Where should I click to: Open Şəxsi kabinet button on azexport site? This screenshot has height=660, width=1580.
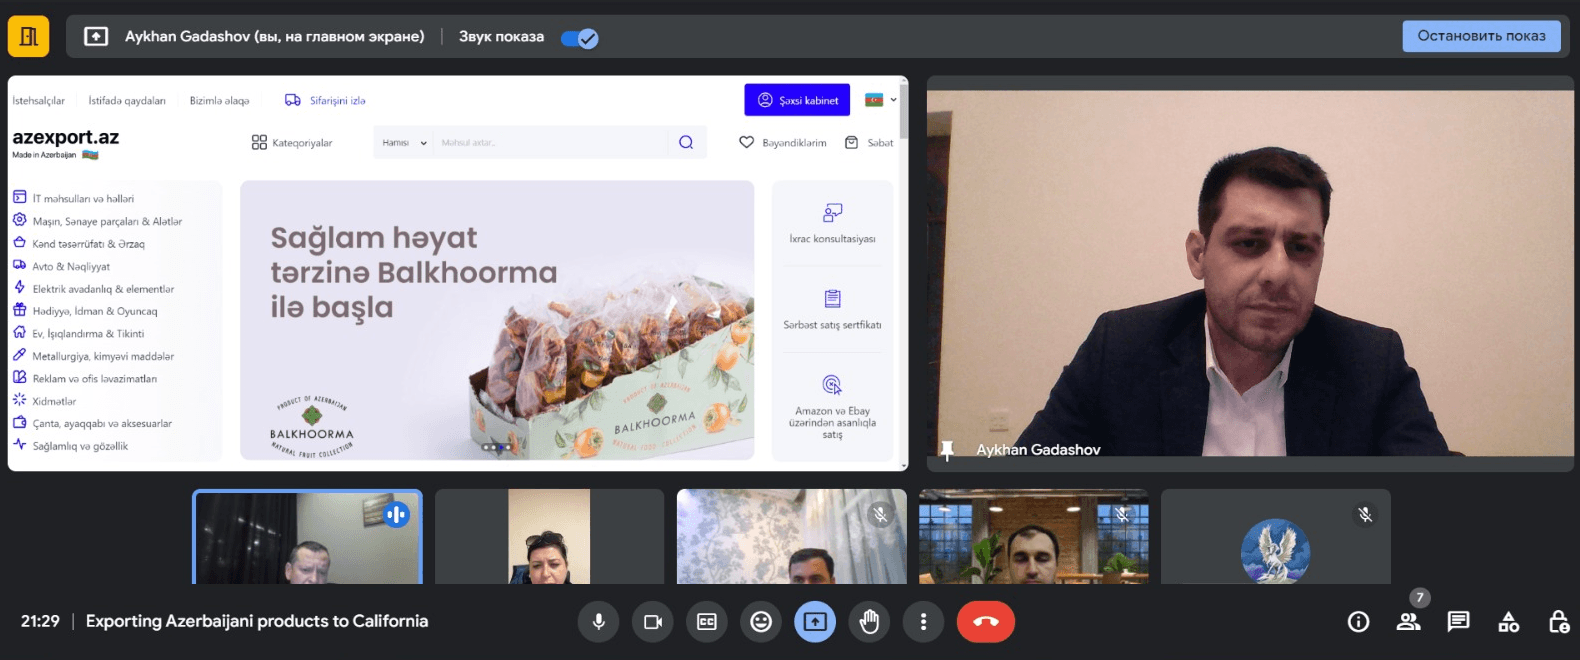pos(797,100)
